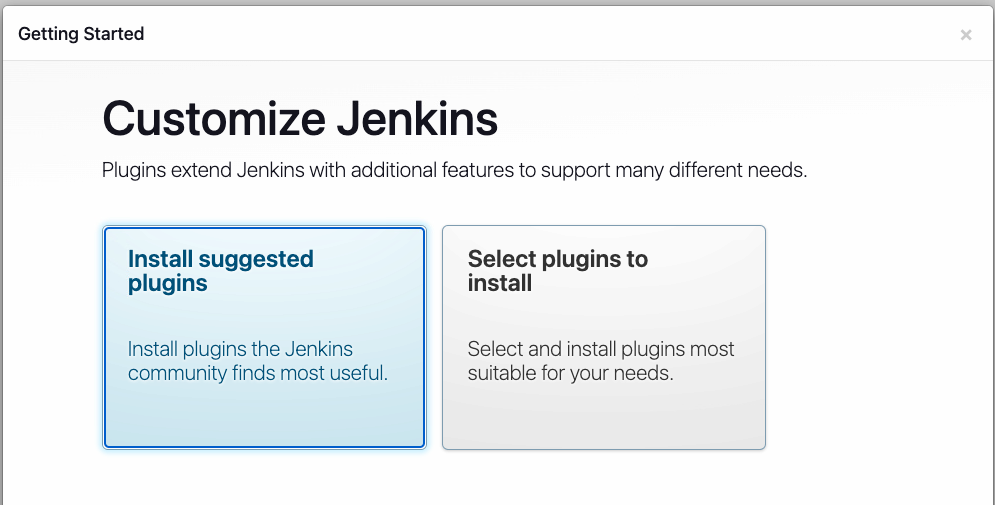
Task: Click the Getting Started dialog title
Action: tap(81, 34)
